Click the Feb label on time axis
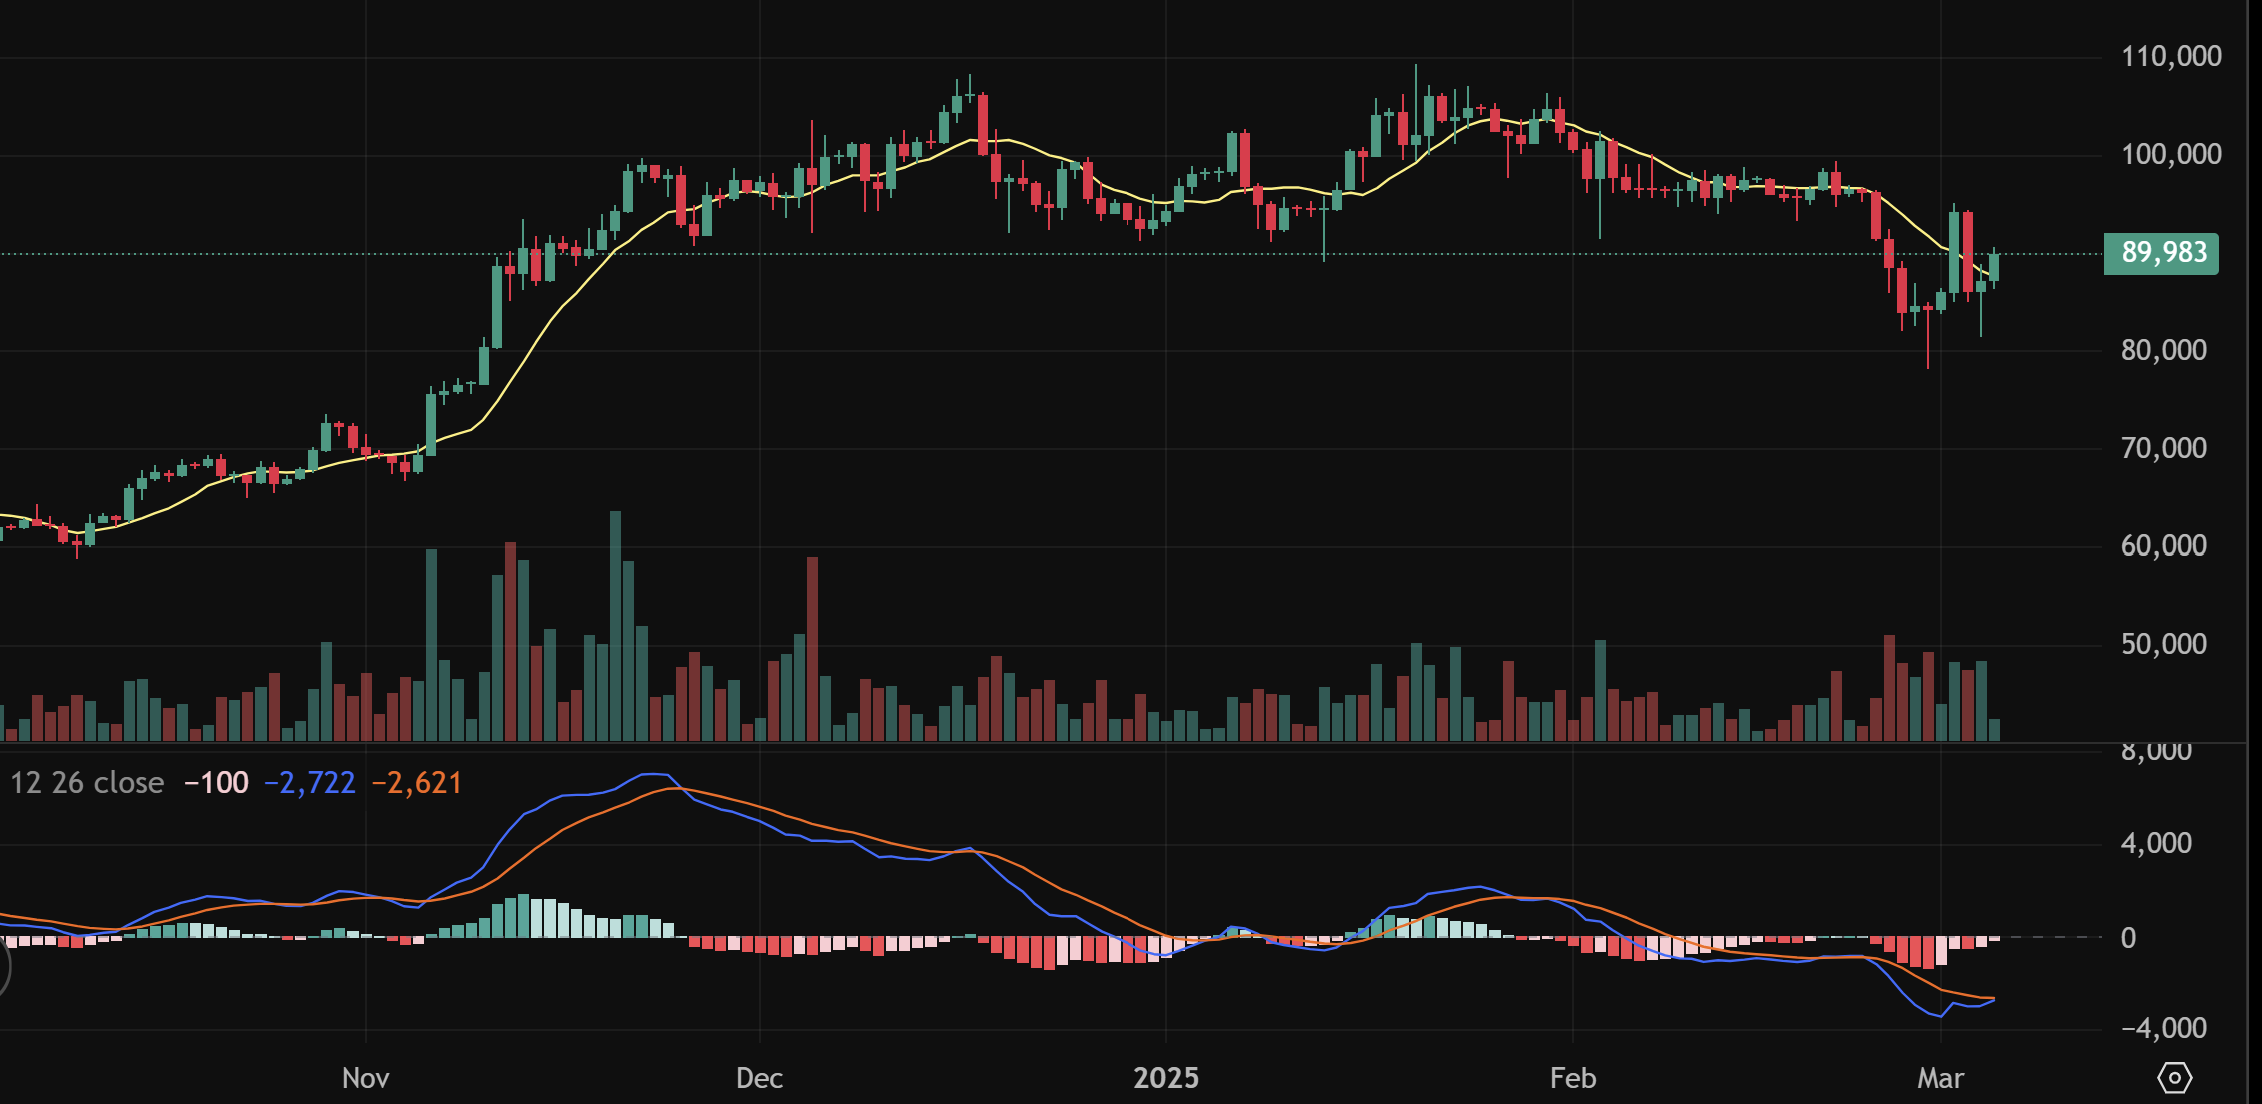This screenshot has height=1104, width=2262. (1573, 1078)
